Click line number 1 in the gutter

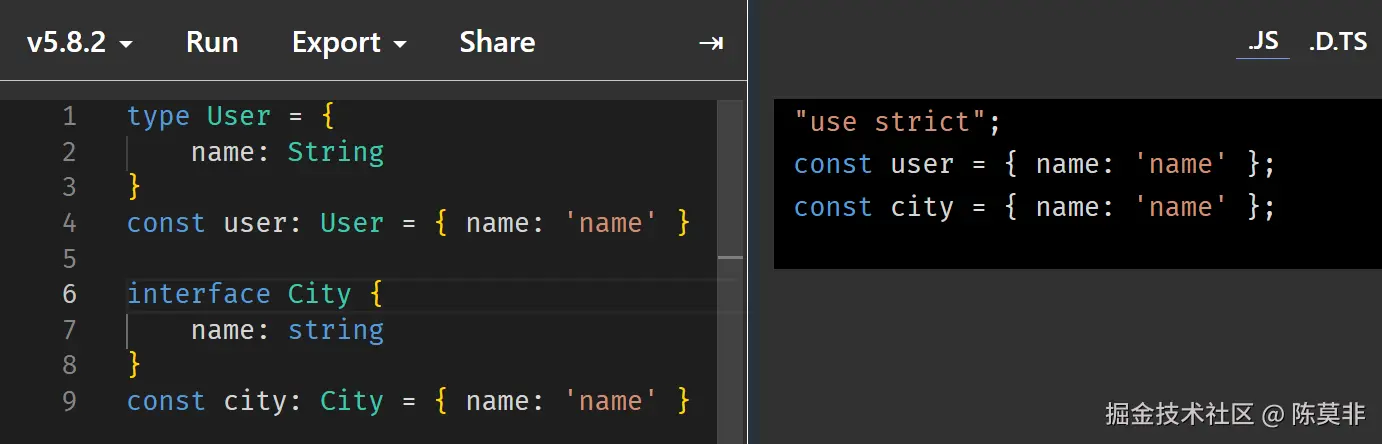pyautogui.click(x=69, y=116)
